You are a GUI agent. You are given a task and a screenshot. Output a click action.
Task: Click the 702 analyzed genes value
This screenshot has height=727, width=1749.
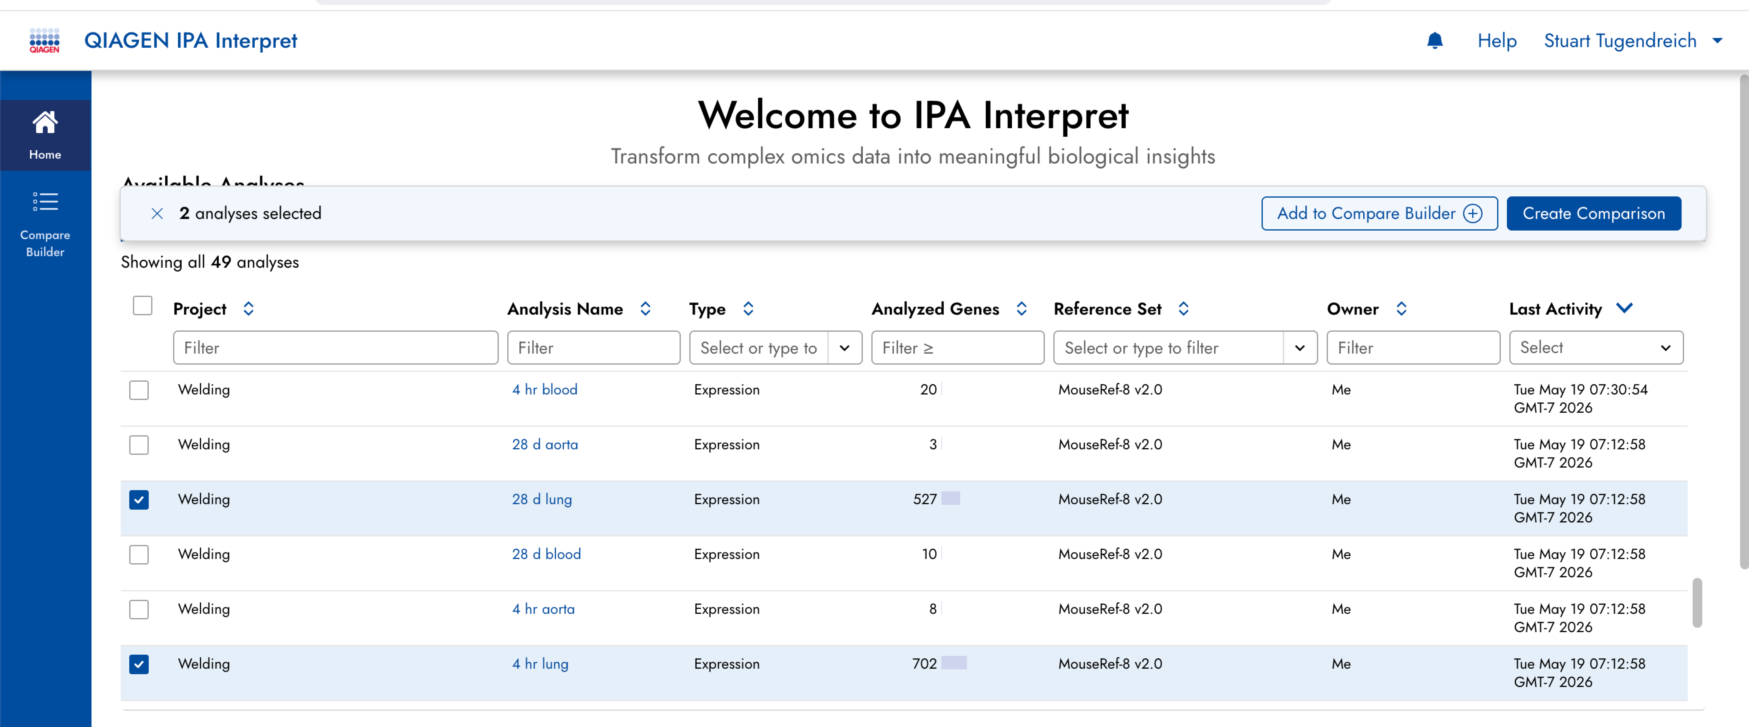point(925,664)
